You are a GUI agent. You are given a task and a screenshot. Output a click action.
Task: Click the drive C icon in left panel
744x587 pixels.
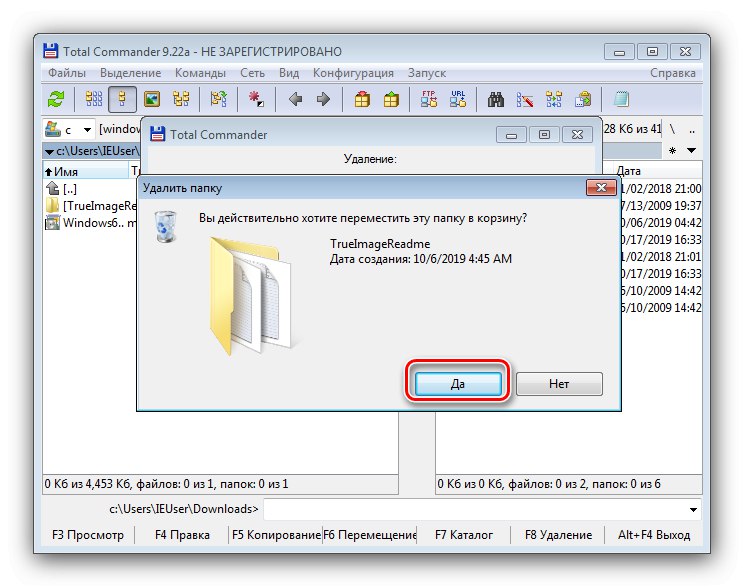pos(52,129)
